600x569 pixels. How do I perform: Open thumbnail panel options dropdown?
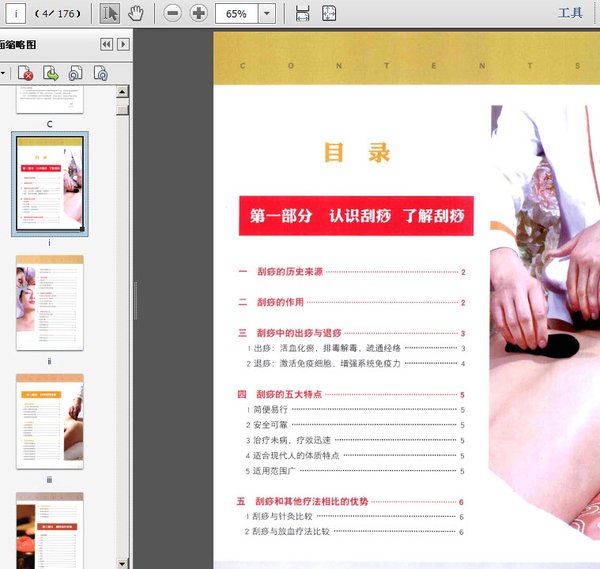[3, 73]
